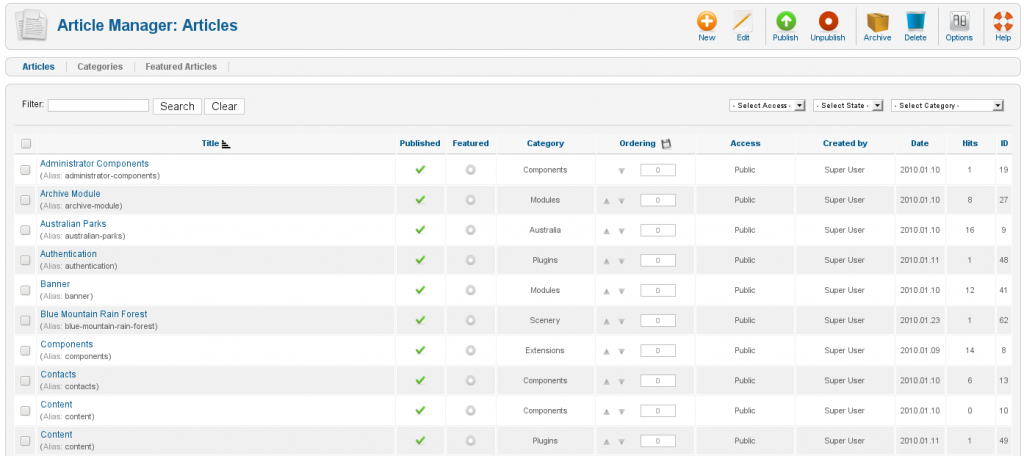Toggle featured circle for Authentication
1024x456 pixels.
470,260
